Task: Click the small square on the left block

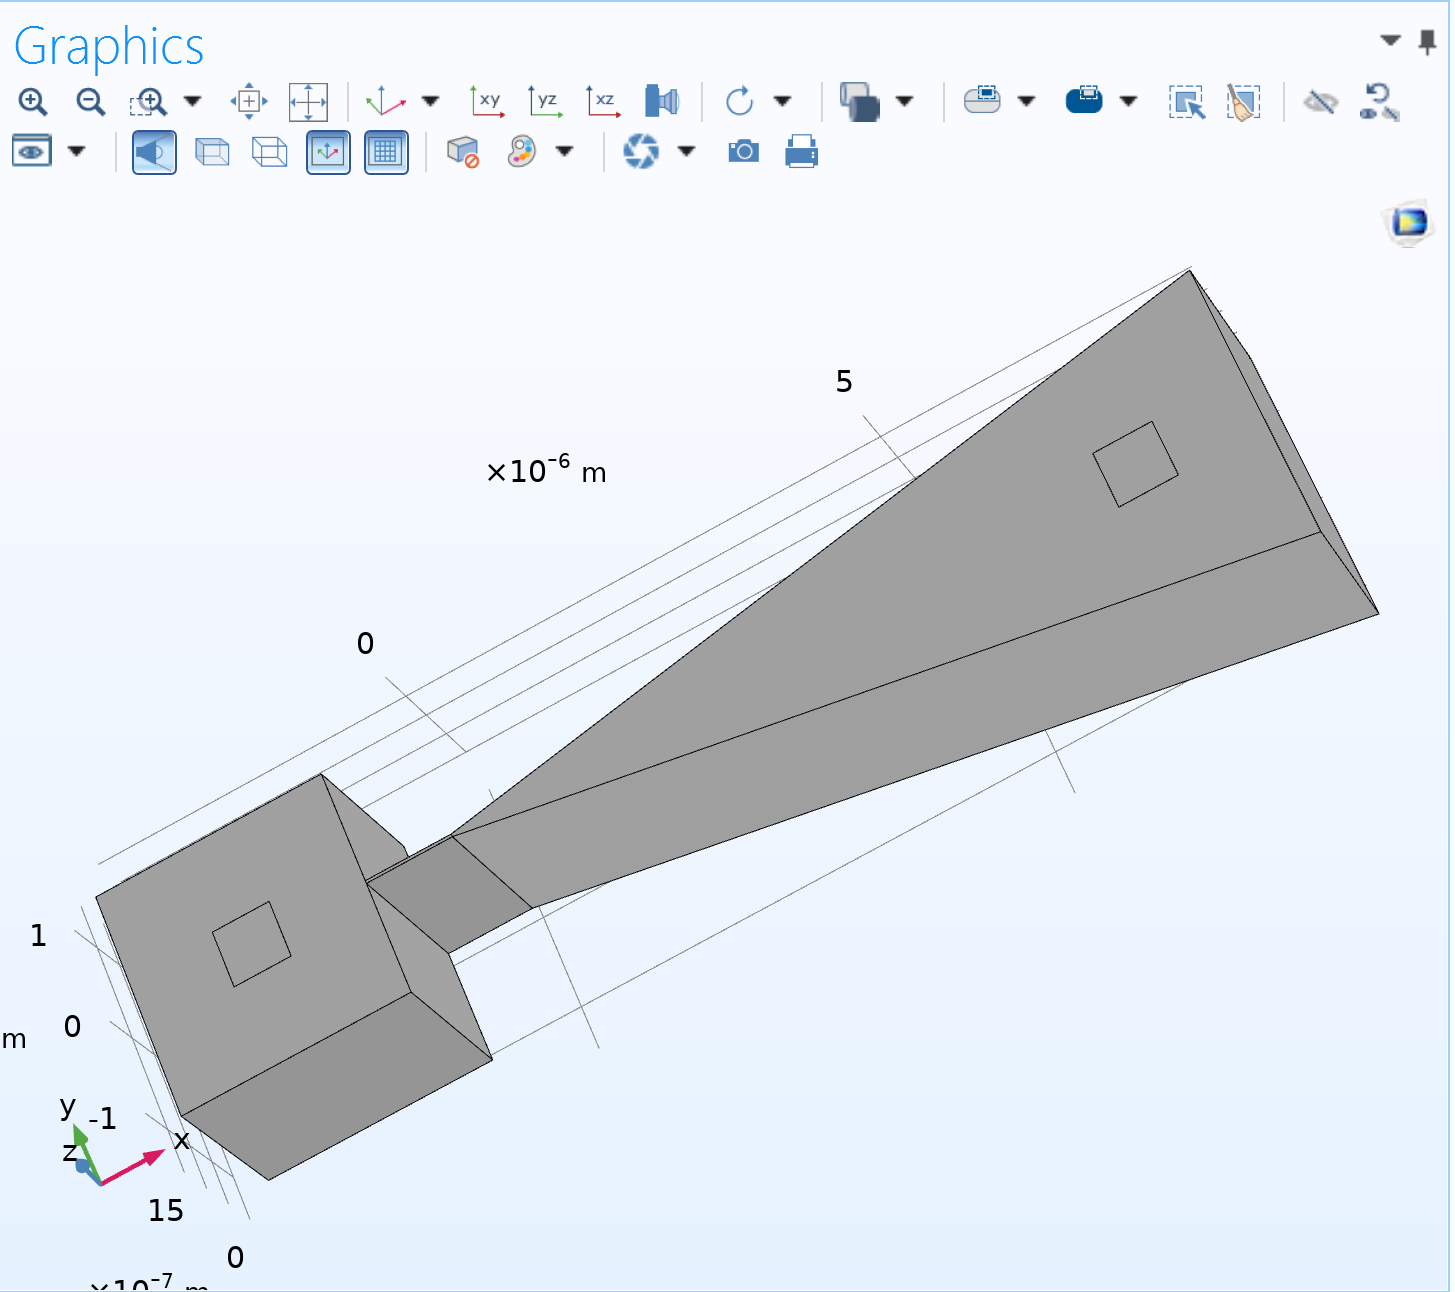Action: (251, 944)
